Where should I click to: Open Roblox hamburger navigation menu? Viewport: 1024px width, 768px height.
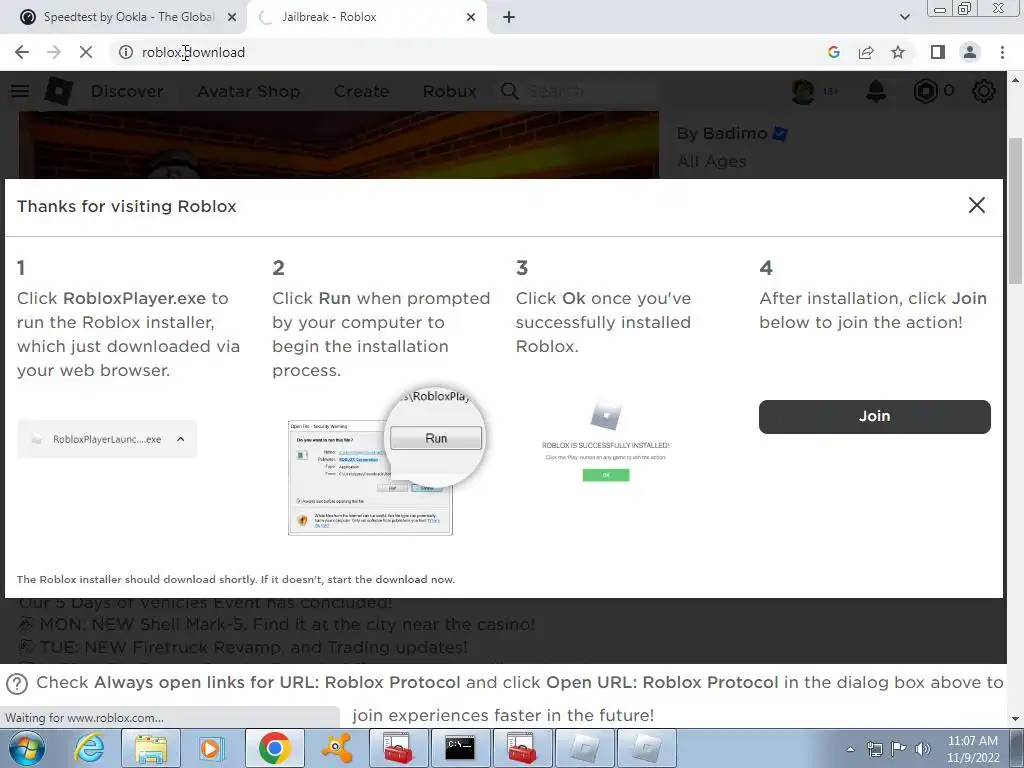(x=20, y=91)
